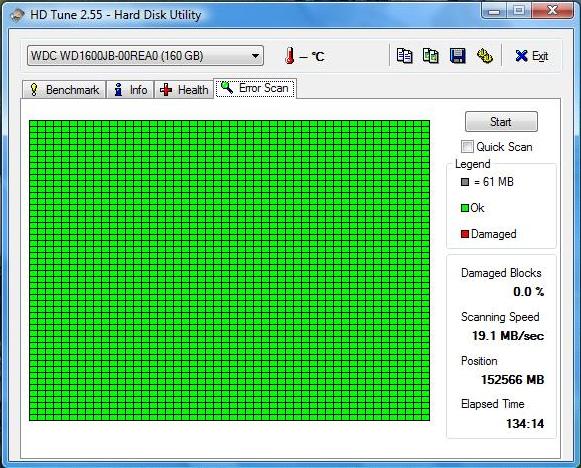Expand drive list using dropdown arrow
The width and height of the screenshot is (581, 468).
coord(255,56)
